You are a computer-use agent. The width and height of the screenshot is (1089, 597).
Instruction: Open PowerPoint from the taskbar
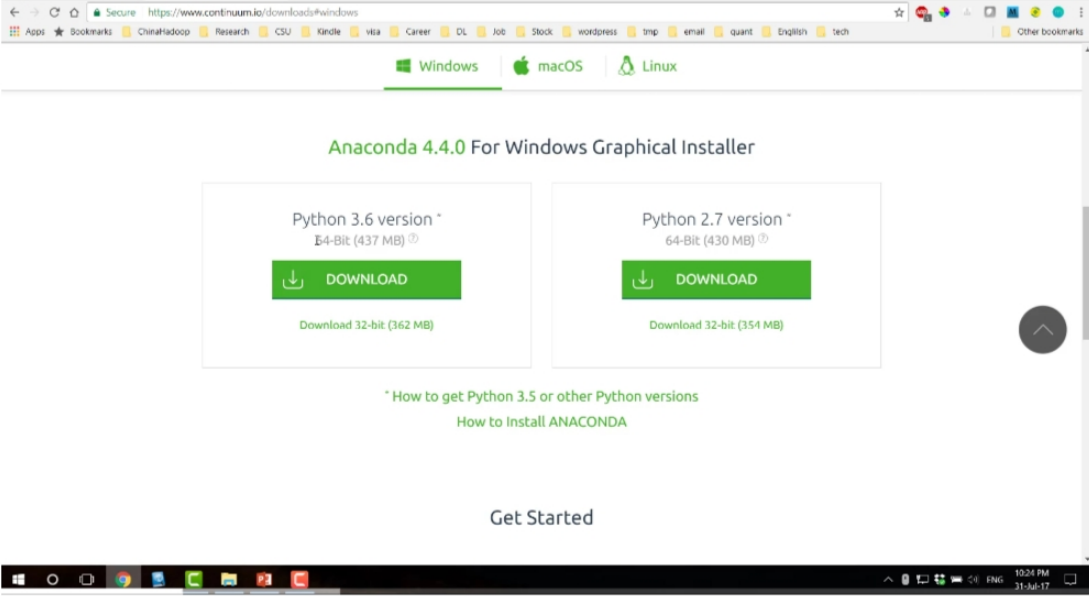coord(262,578)
